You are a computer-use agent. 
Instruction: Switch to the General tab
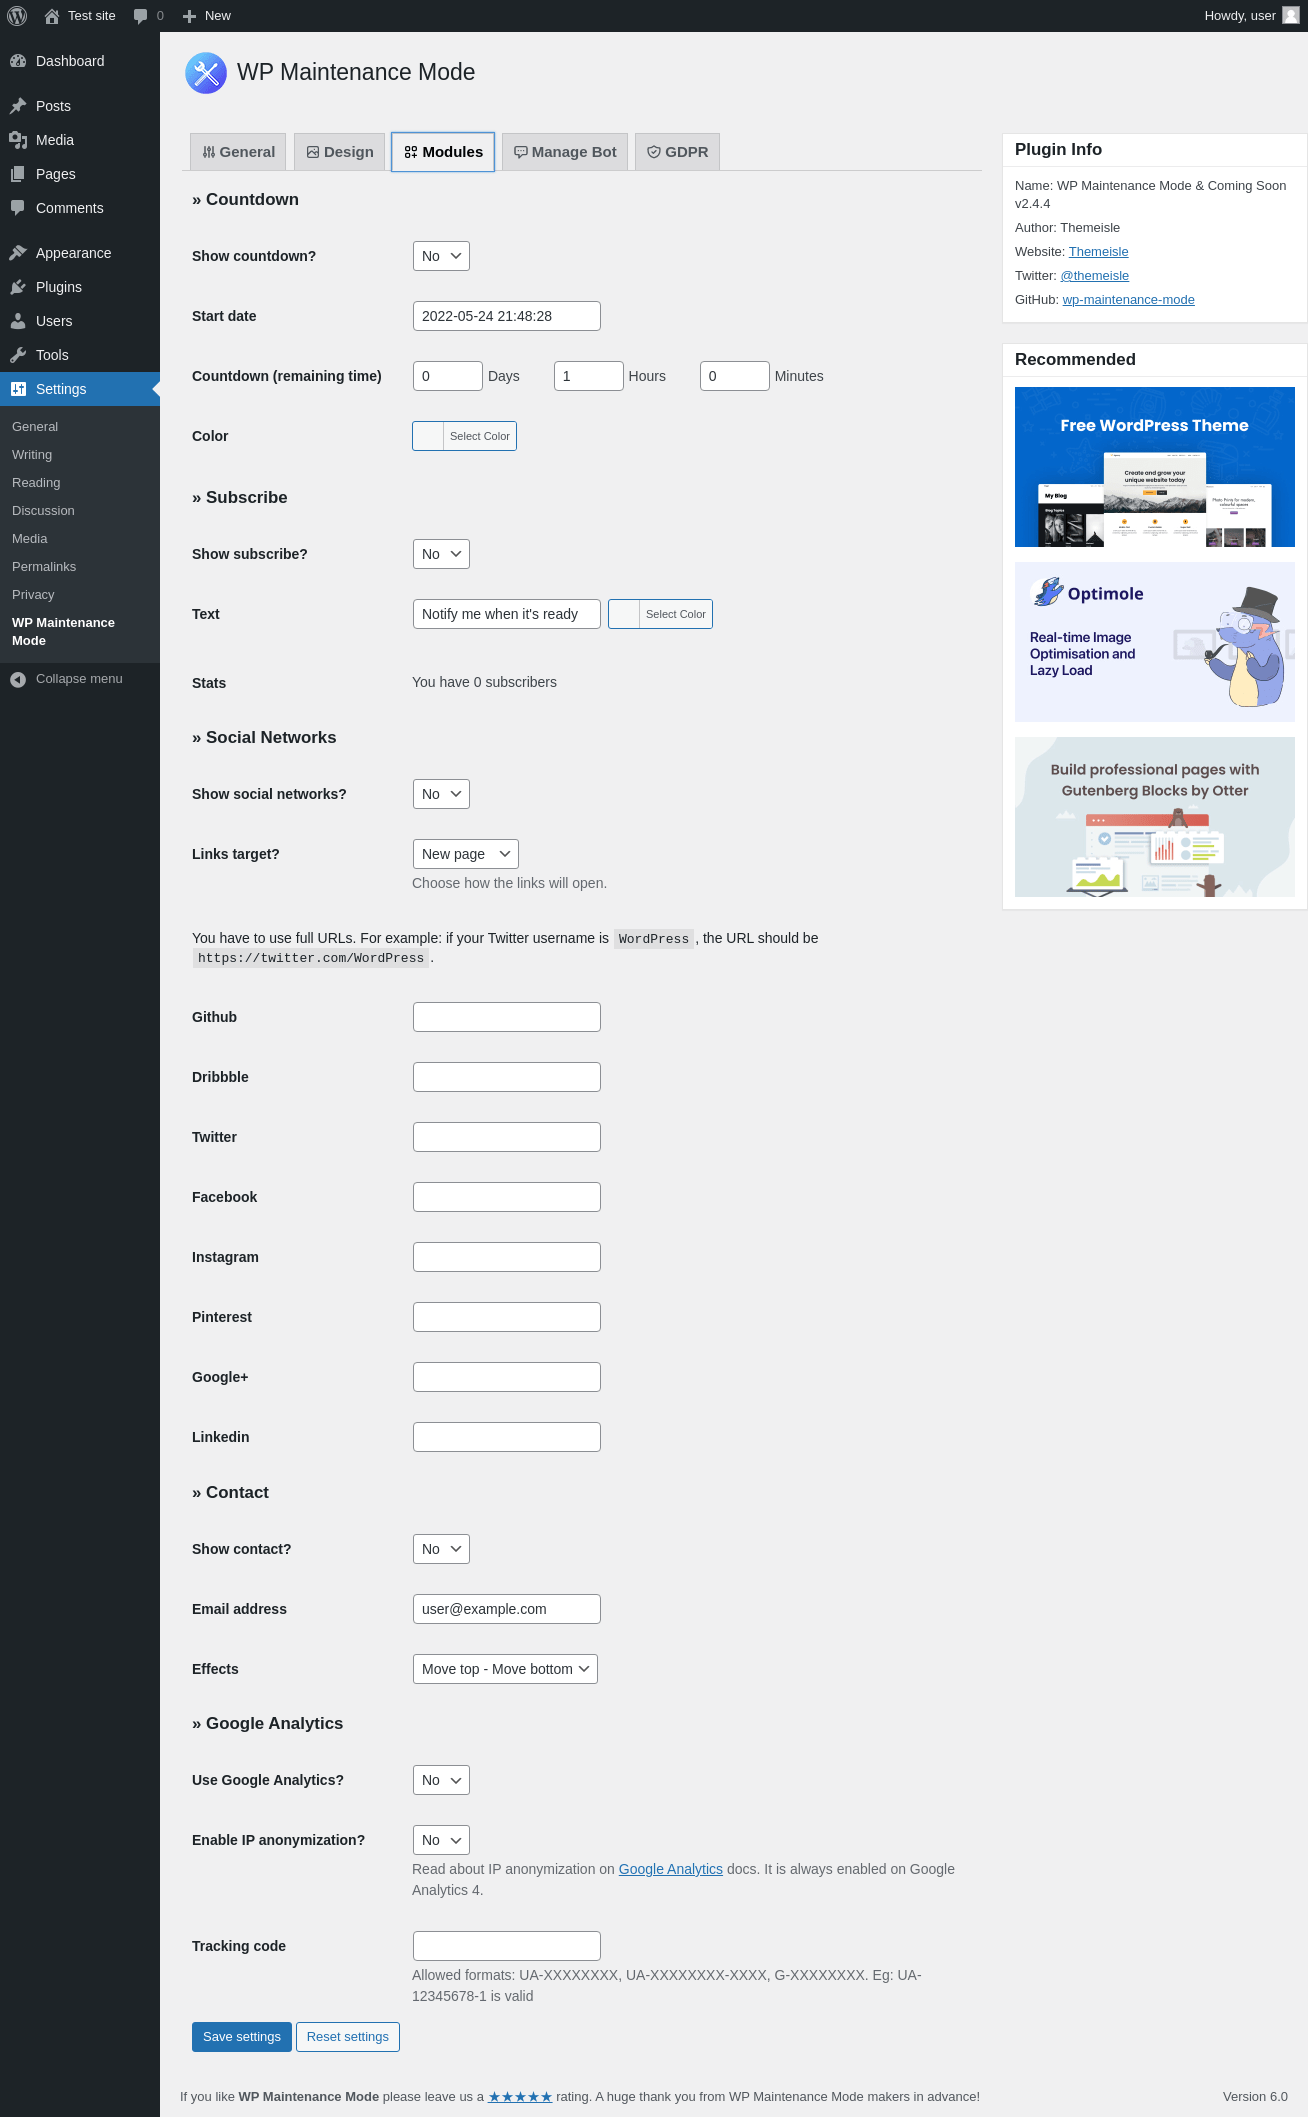pos(238,152)
